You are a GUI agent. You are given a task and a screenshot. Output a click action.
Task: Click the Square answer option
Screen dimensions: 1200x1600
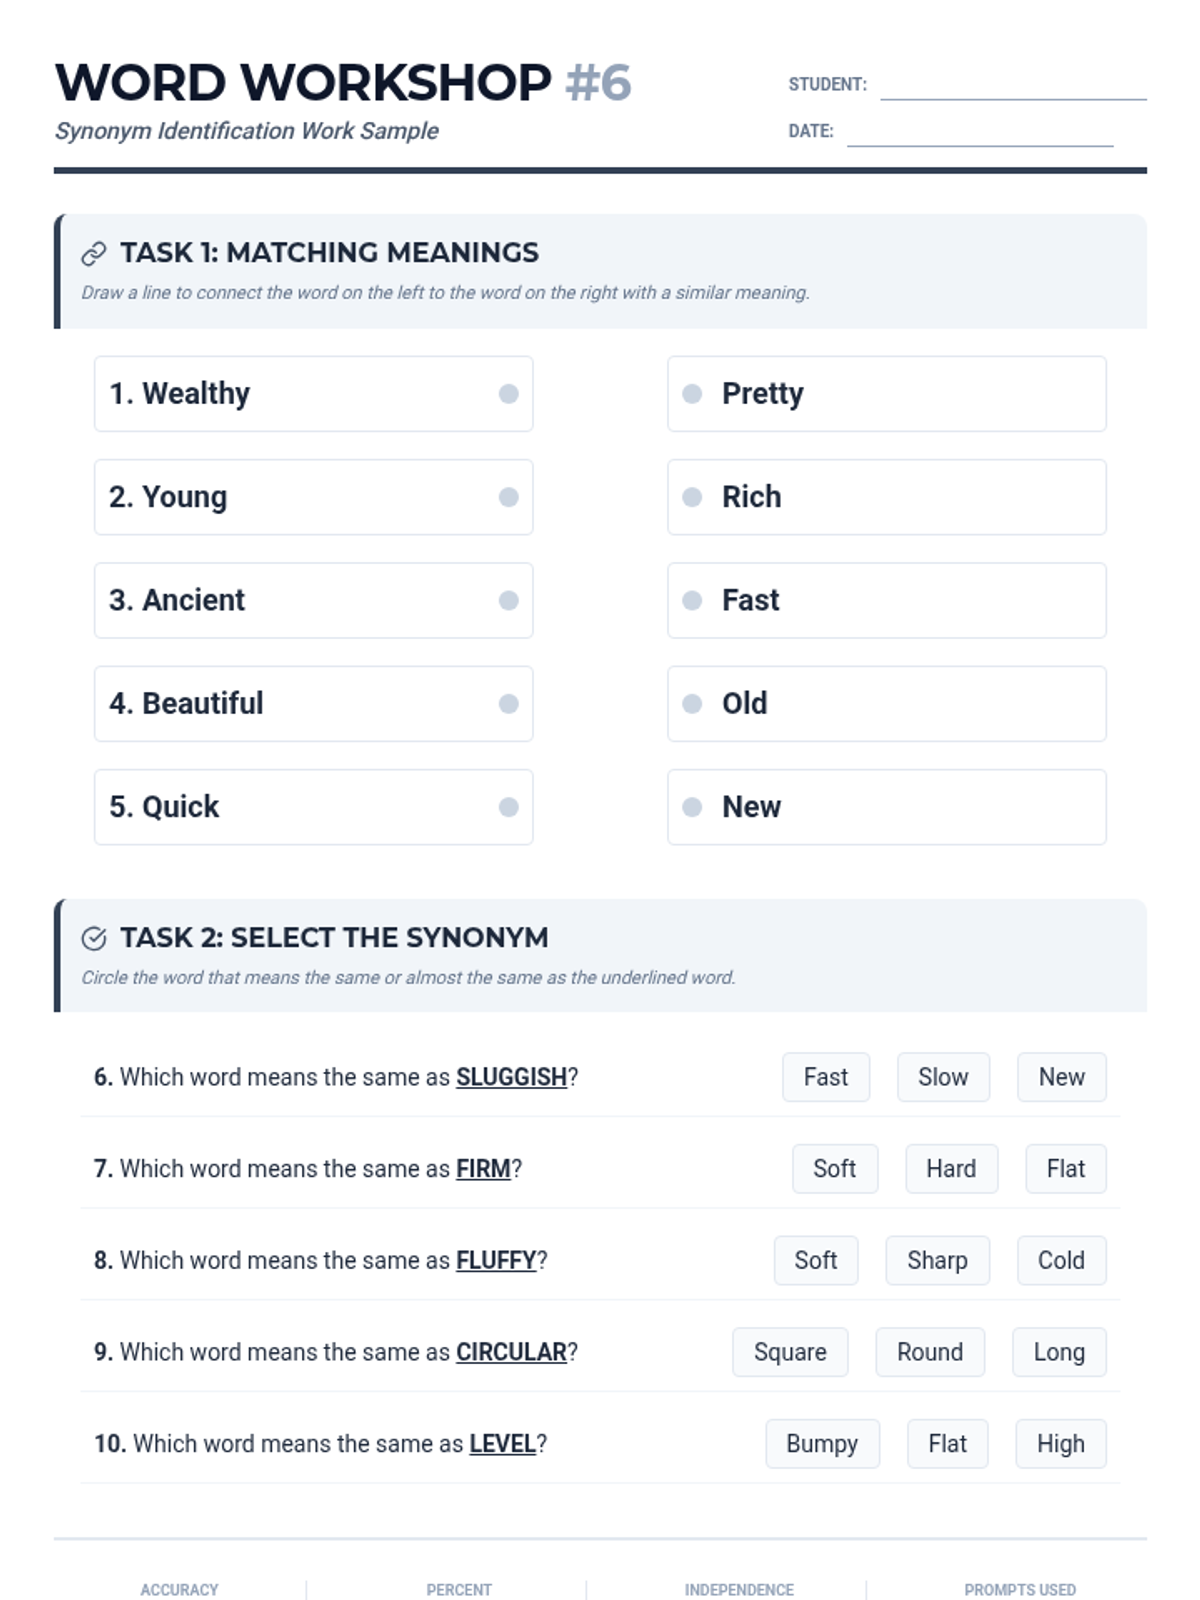click(x=790, y=1352)
